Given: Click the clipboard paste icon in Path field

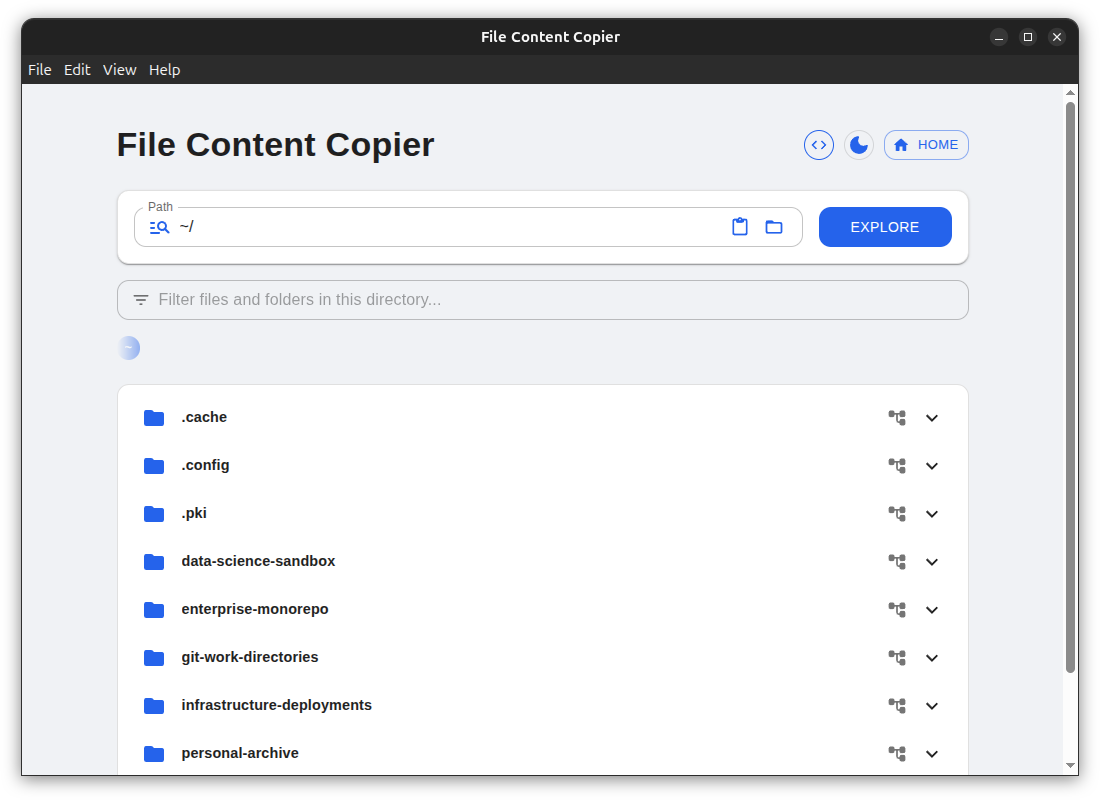Looking at the screenshot, I should [x=740, y=227].
